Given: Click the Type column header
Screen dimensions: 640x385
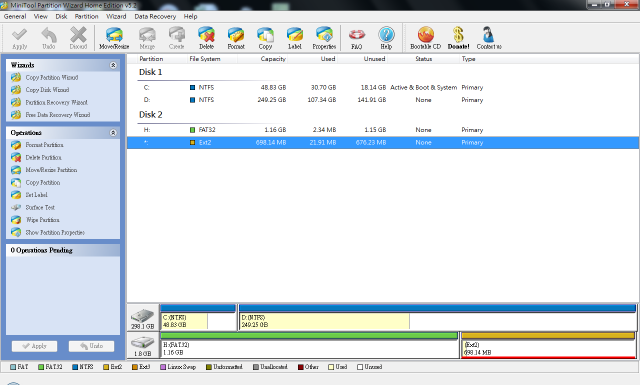Looking at the screenshot, I should tap(469, 59).
